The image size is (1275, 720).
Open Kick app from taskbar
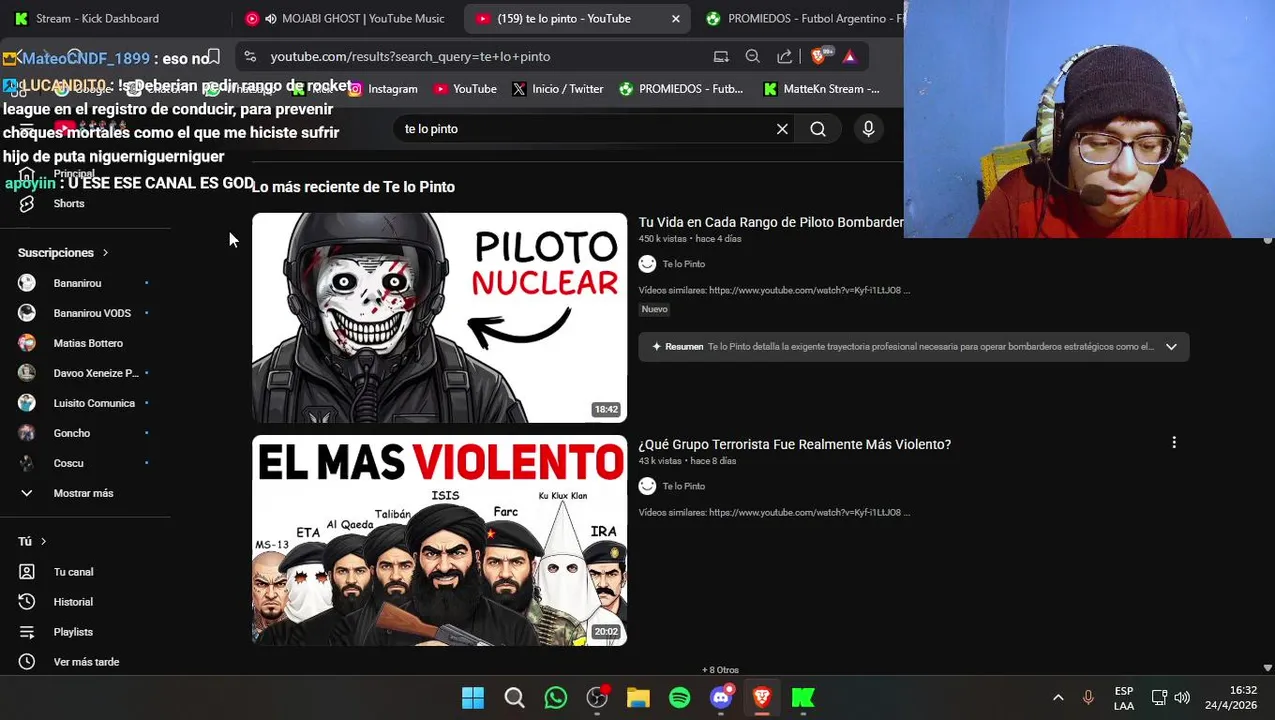coord(803,697)
